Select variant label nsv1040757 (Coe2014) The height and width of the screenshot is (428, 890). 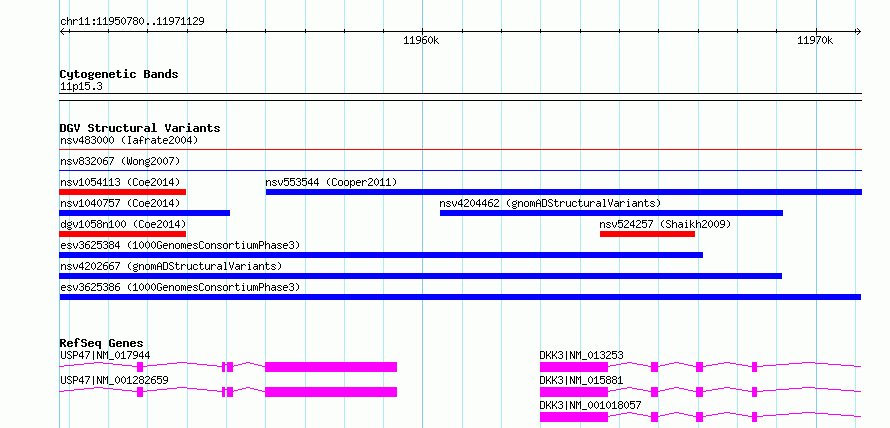point(120,203)
